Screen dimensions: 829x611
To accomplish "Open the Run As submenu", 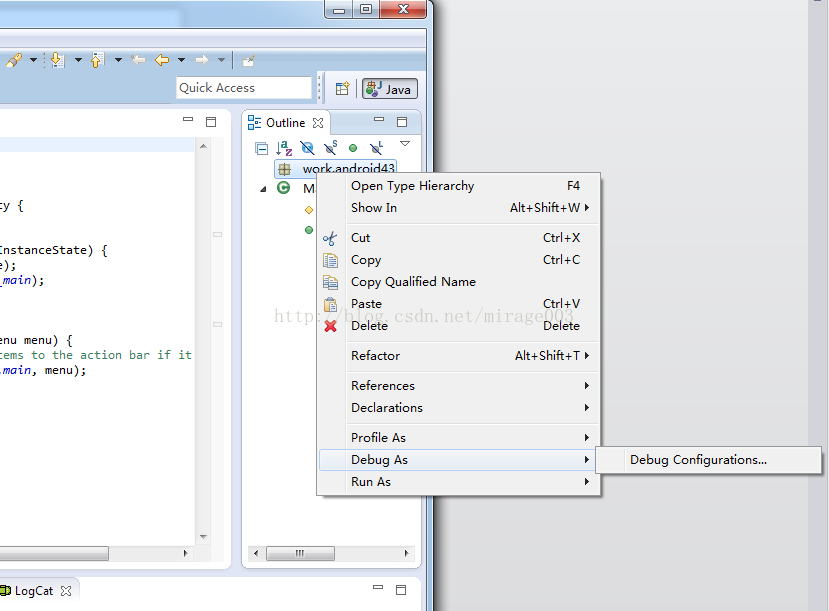I will [458, 482].
